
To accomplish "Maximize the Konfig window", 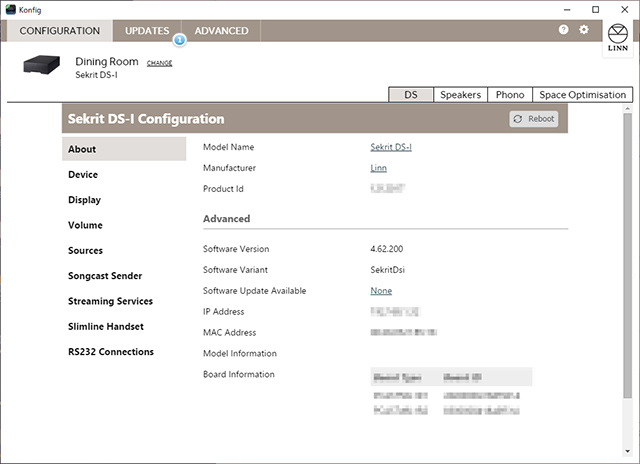I will (596, 9).
